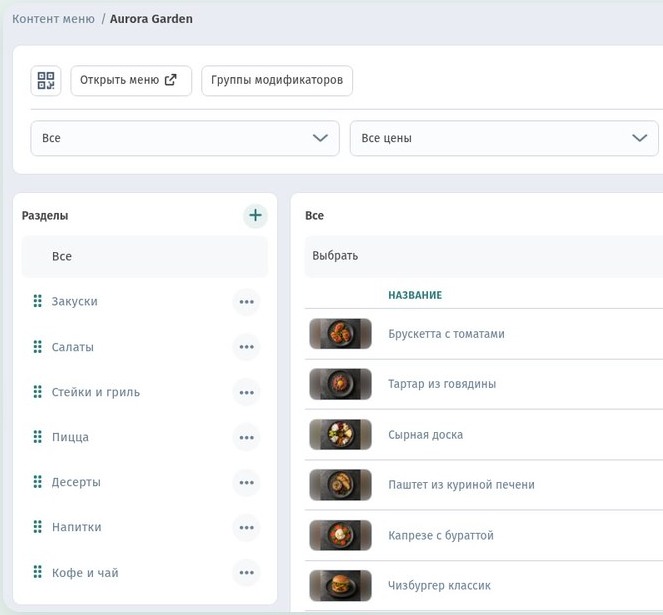Expand the Все цены dropdown
The image size is (663, 615).
pyautogui.click(x=504, y=138)
